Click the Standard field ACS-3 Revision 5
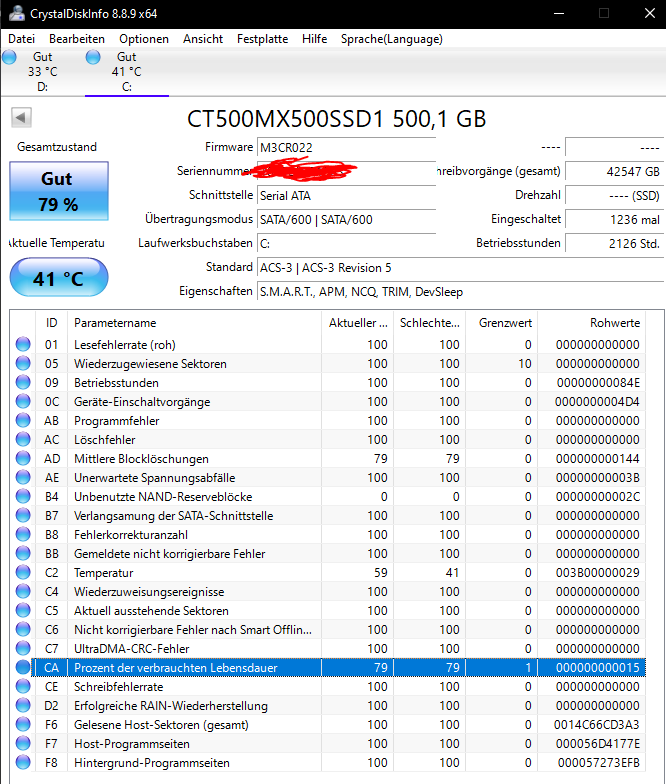 coord(460,268)
